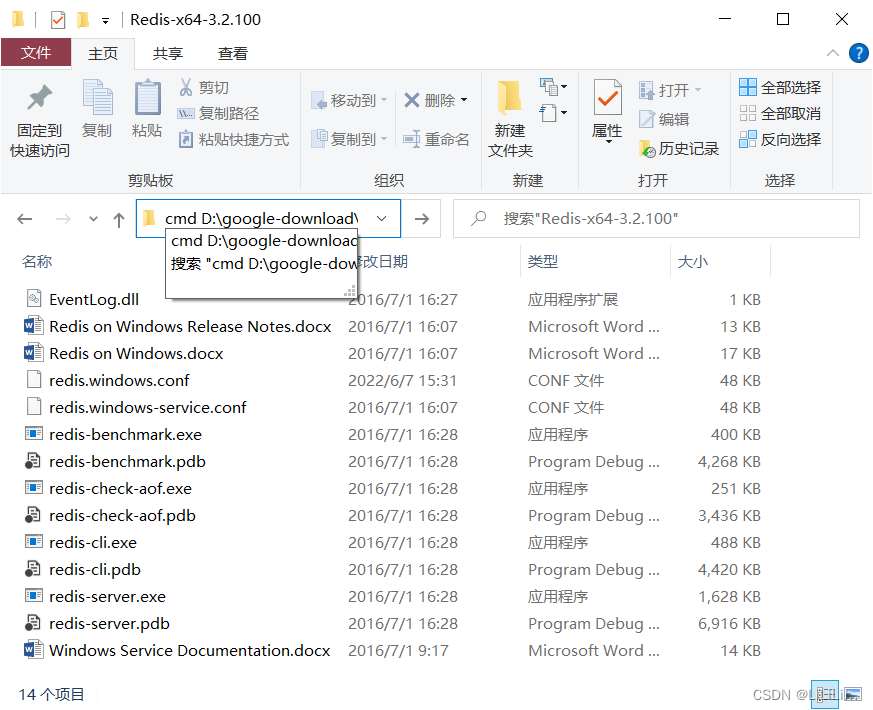Click Copy path (复制路径)
873x710 pixels.
(x=218, y=114)
